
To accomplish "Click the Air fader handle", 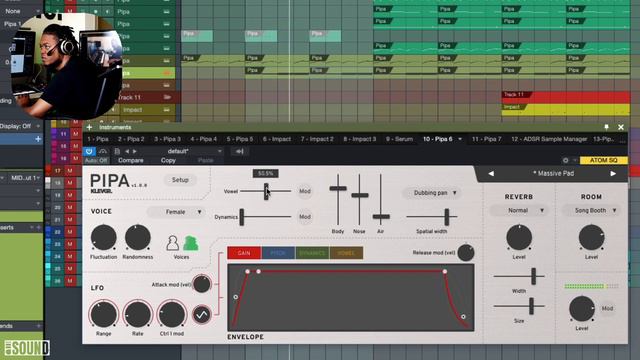I will pyautogui.click(x=381, y=217).
